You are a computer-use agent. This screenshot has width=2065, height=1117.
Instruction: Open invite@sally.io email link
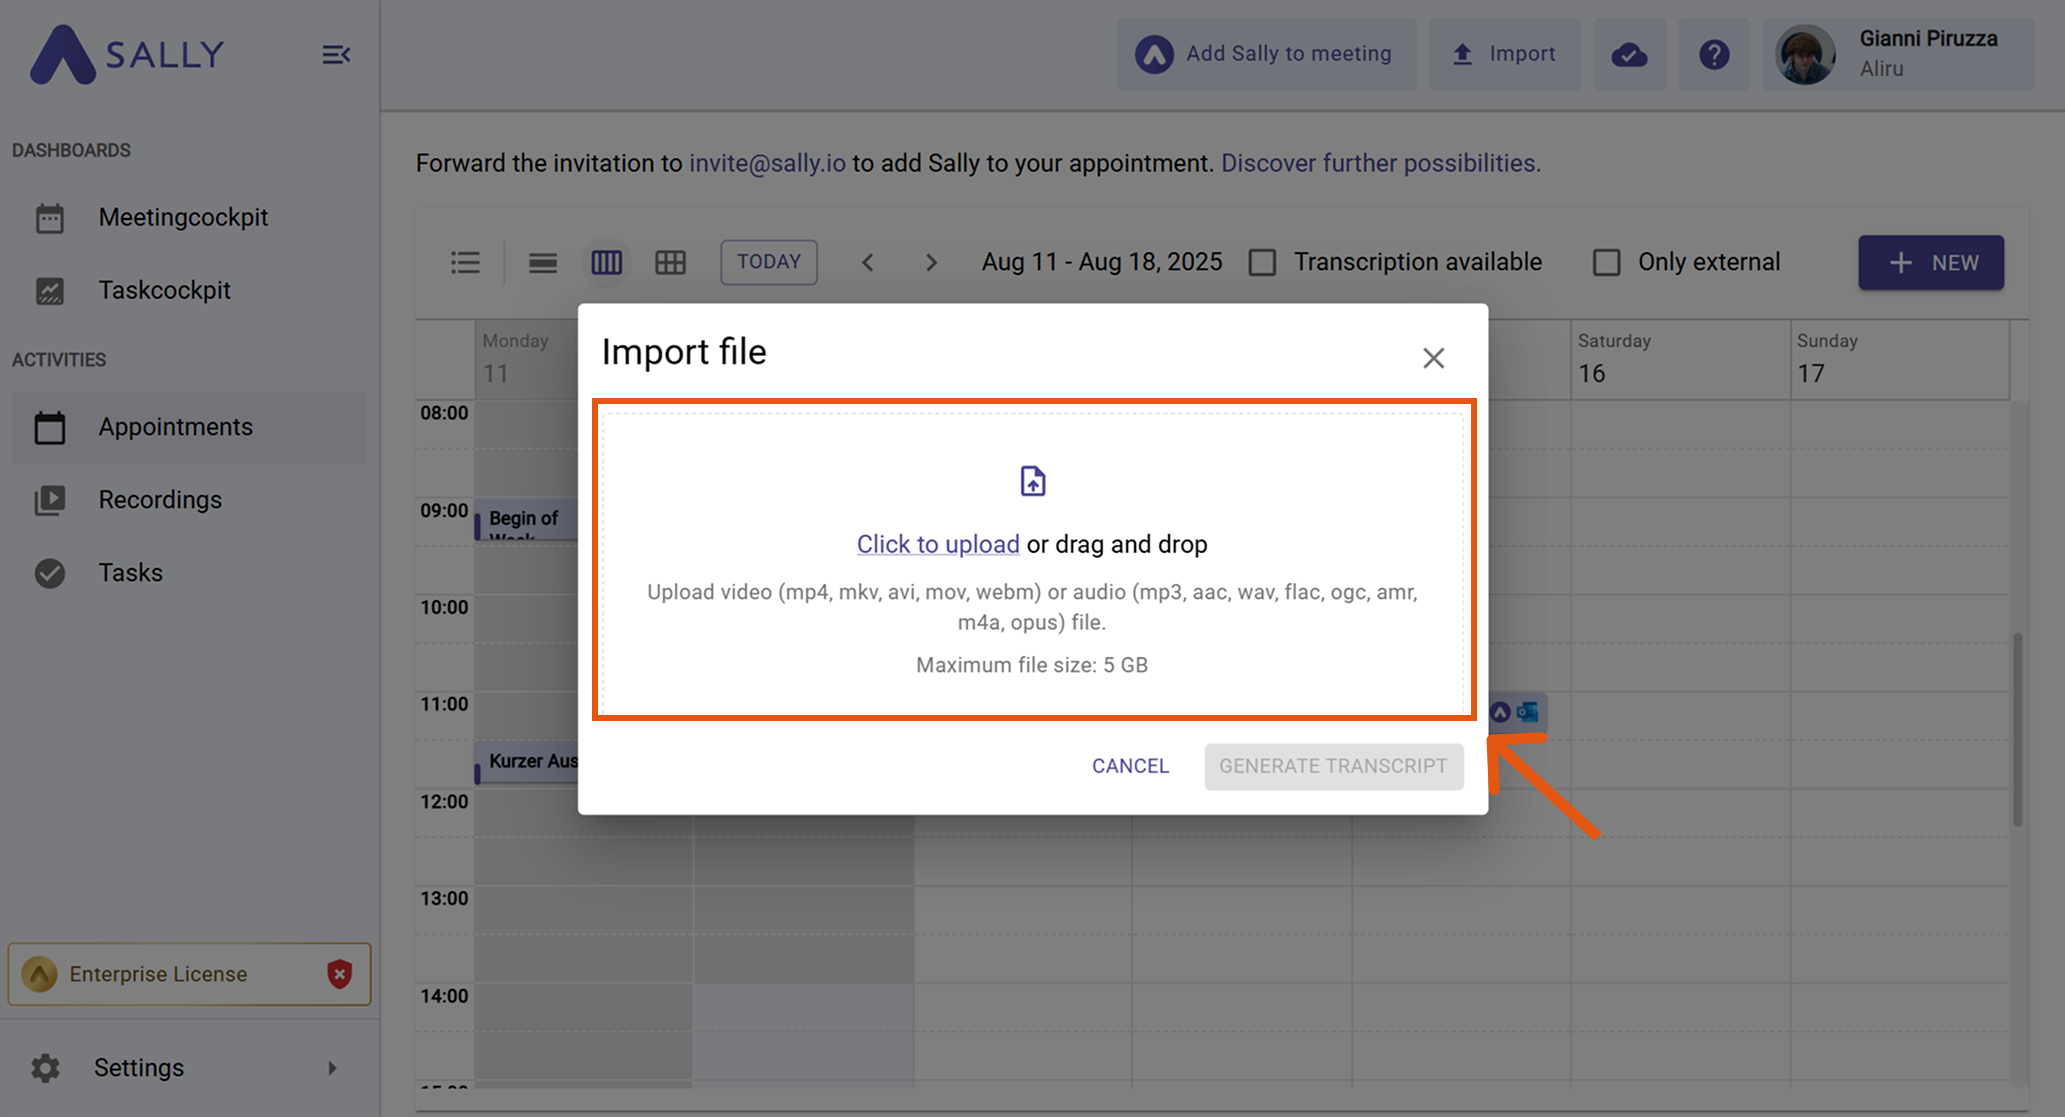click(x=767, y=163)
